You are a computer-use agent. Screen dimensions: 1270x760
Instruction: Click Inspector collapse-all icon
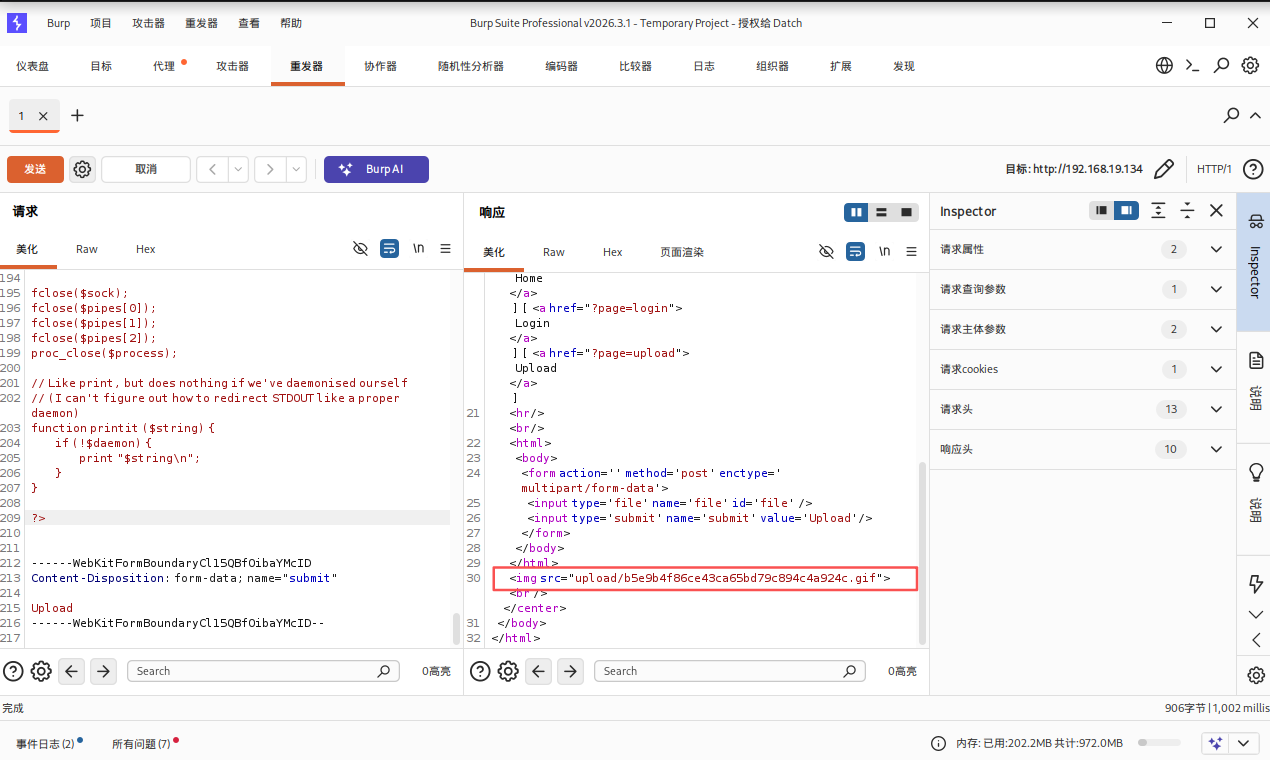(x=1187, y=211)
